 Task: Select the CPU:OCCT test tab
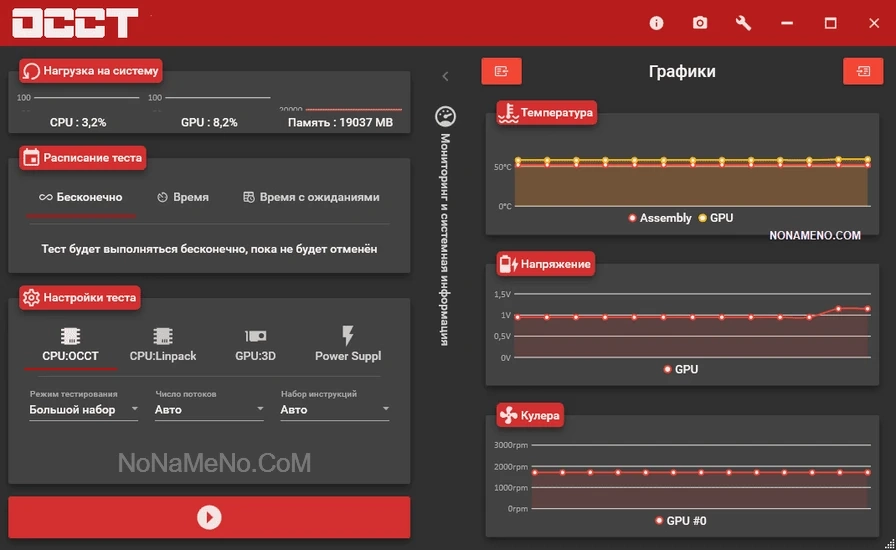tap(70, 345)
